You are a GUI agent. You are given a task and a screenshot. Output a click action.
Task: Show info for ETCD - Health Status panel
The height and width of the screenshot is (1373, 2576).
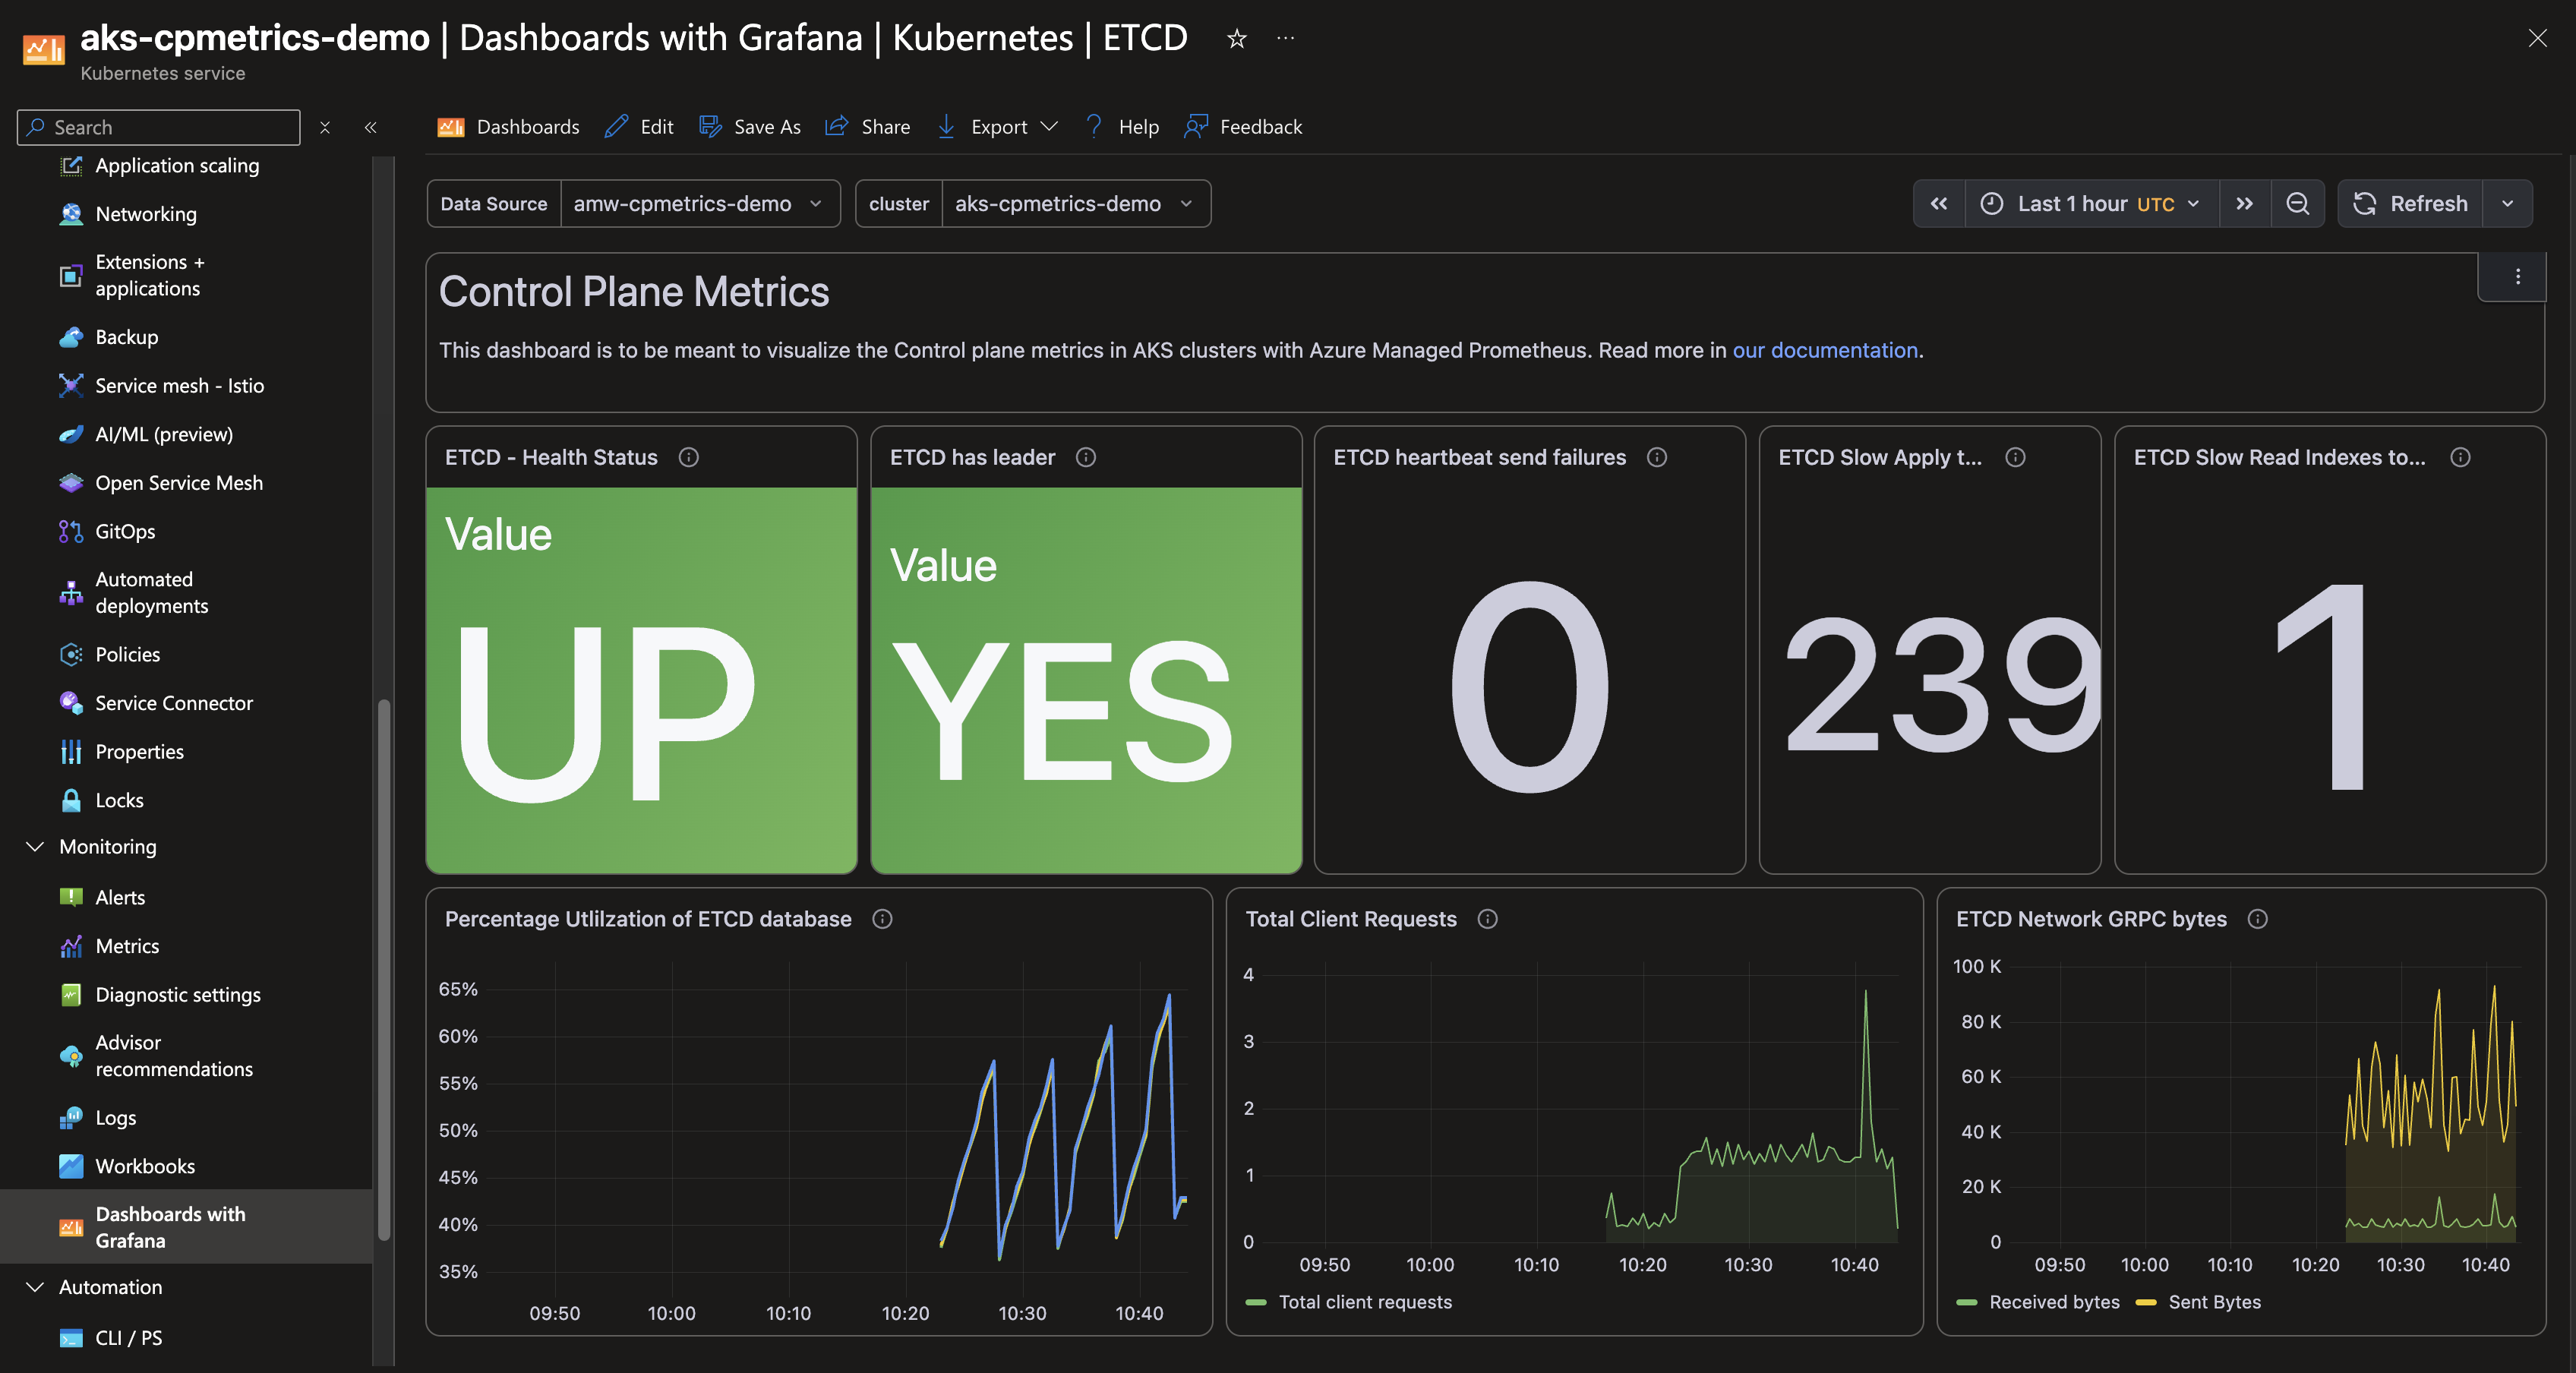[x=689, y=457]
